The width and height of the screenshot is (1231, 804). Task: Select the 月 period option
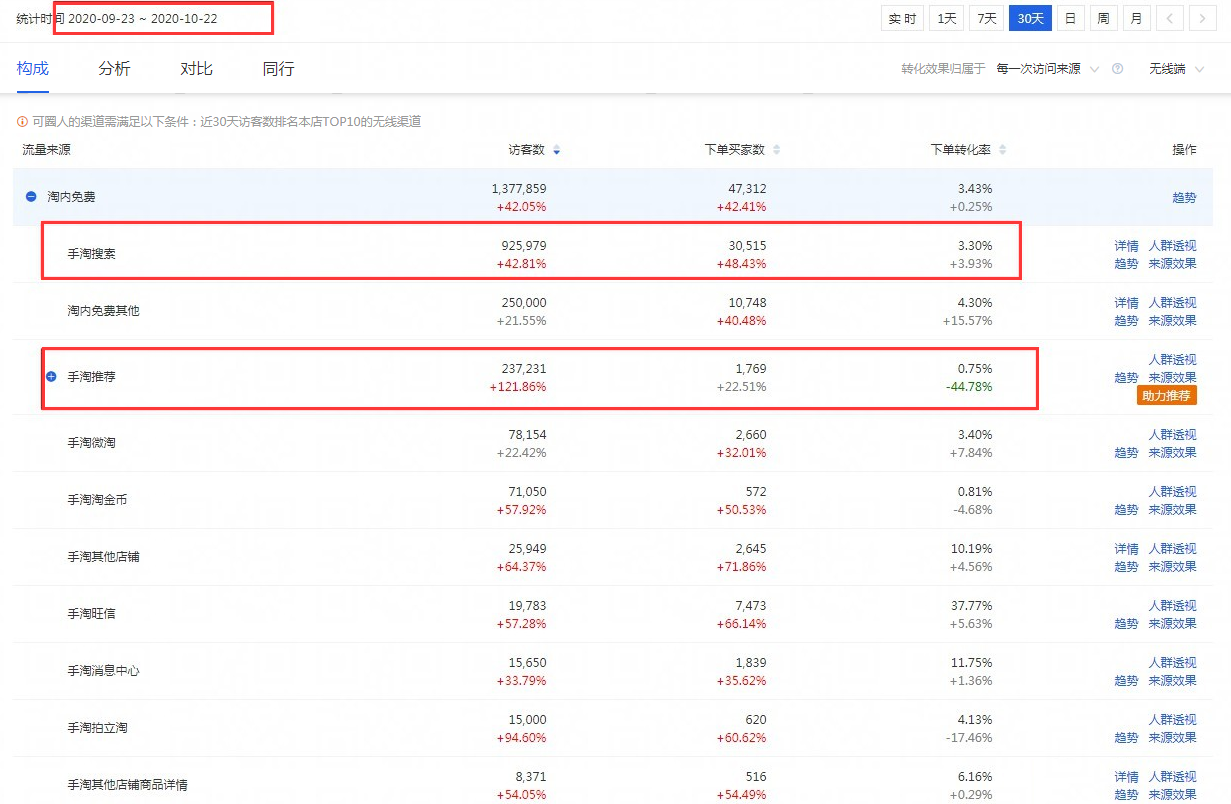coord(1135,18)
